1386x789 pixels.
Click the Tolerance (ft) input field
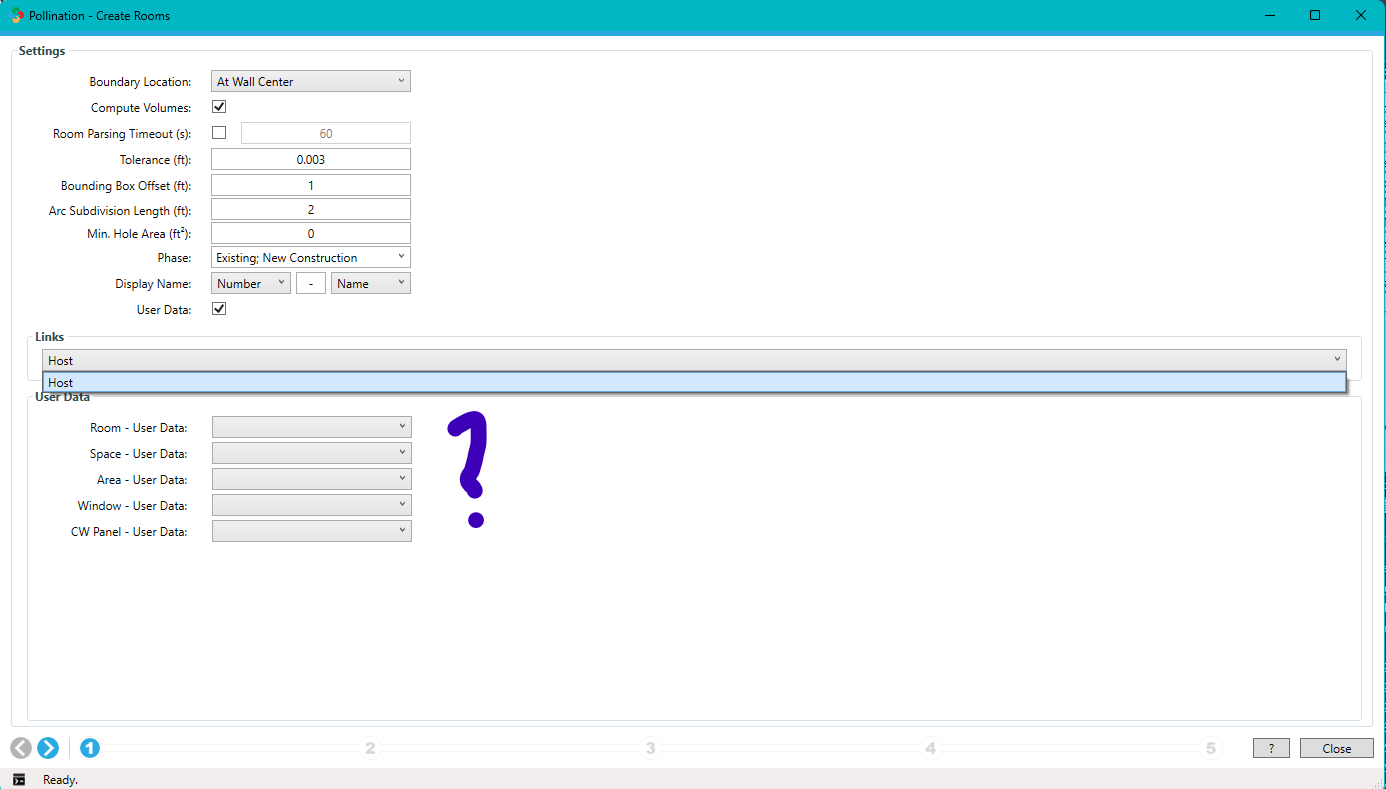click(311, 160)
